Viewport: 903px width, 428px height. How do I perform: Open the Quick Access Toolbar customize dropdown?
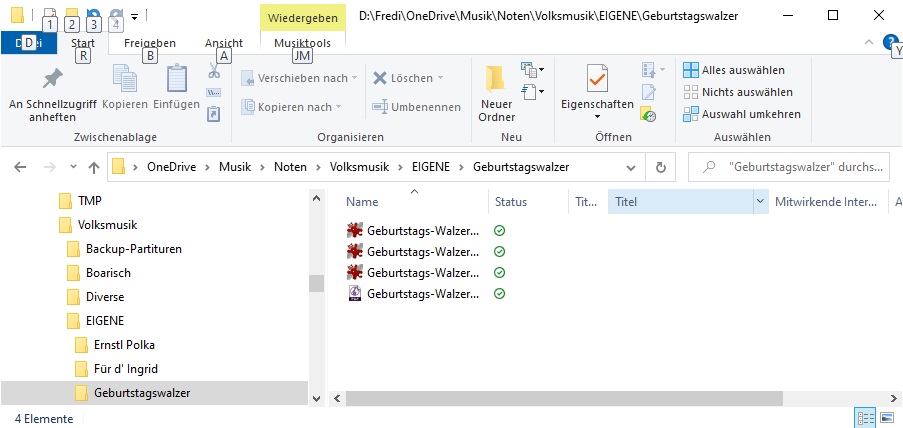click(134, 16)
